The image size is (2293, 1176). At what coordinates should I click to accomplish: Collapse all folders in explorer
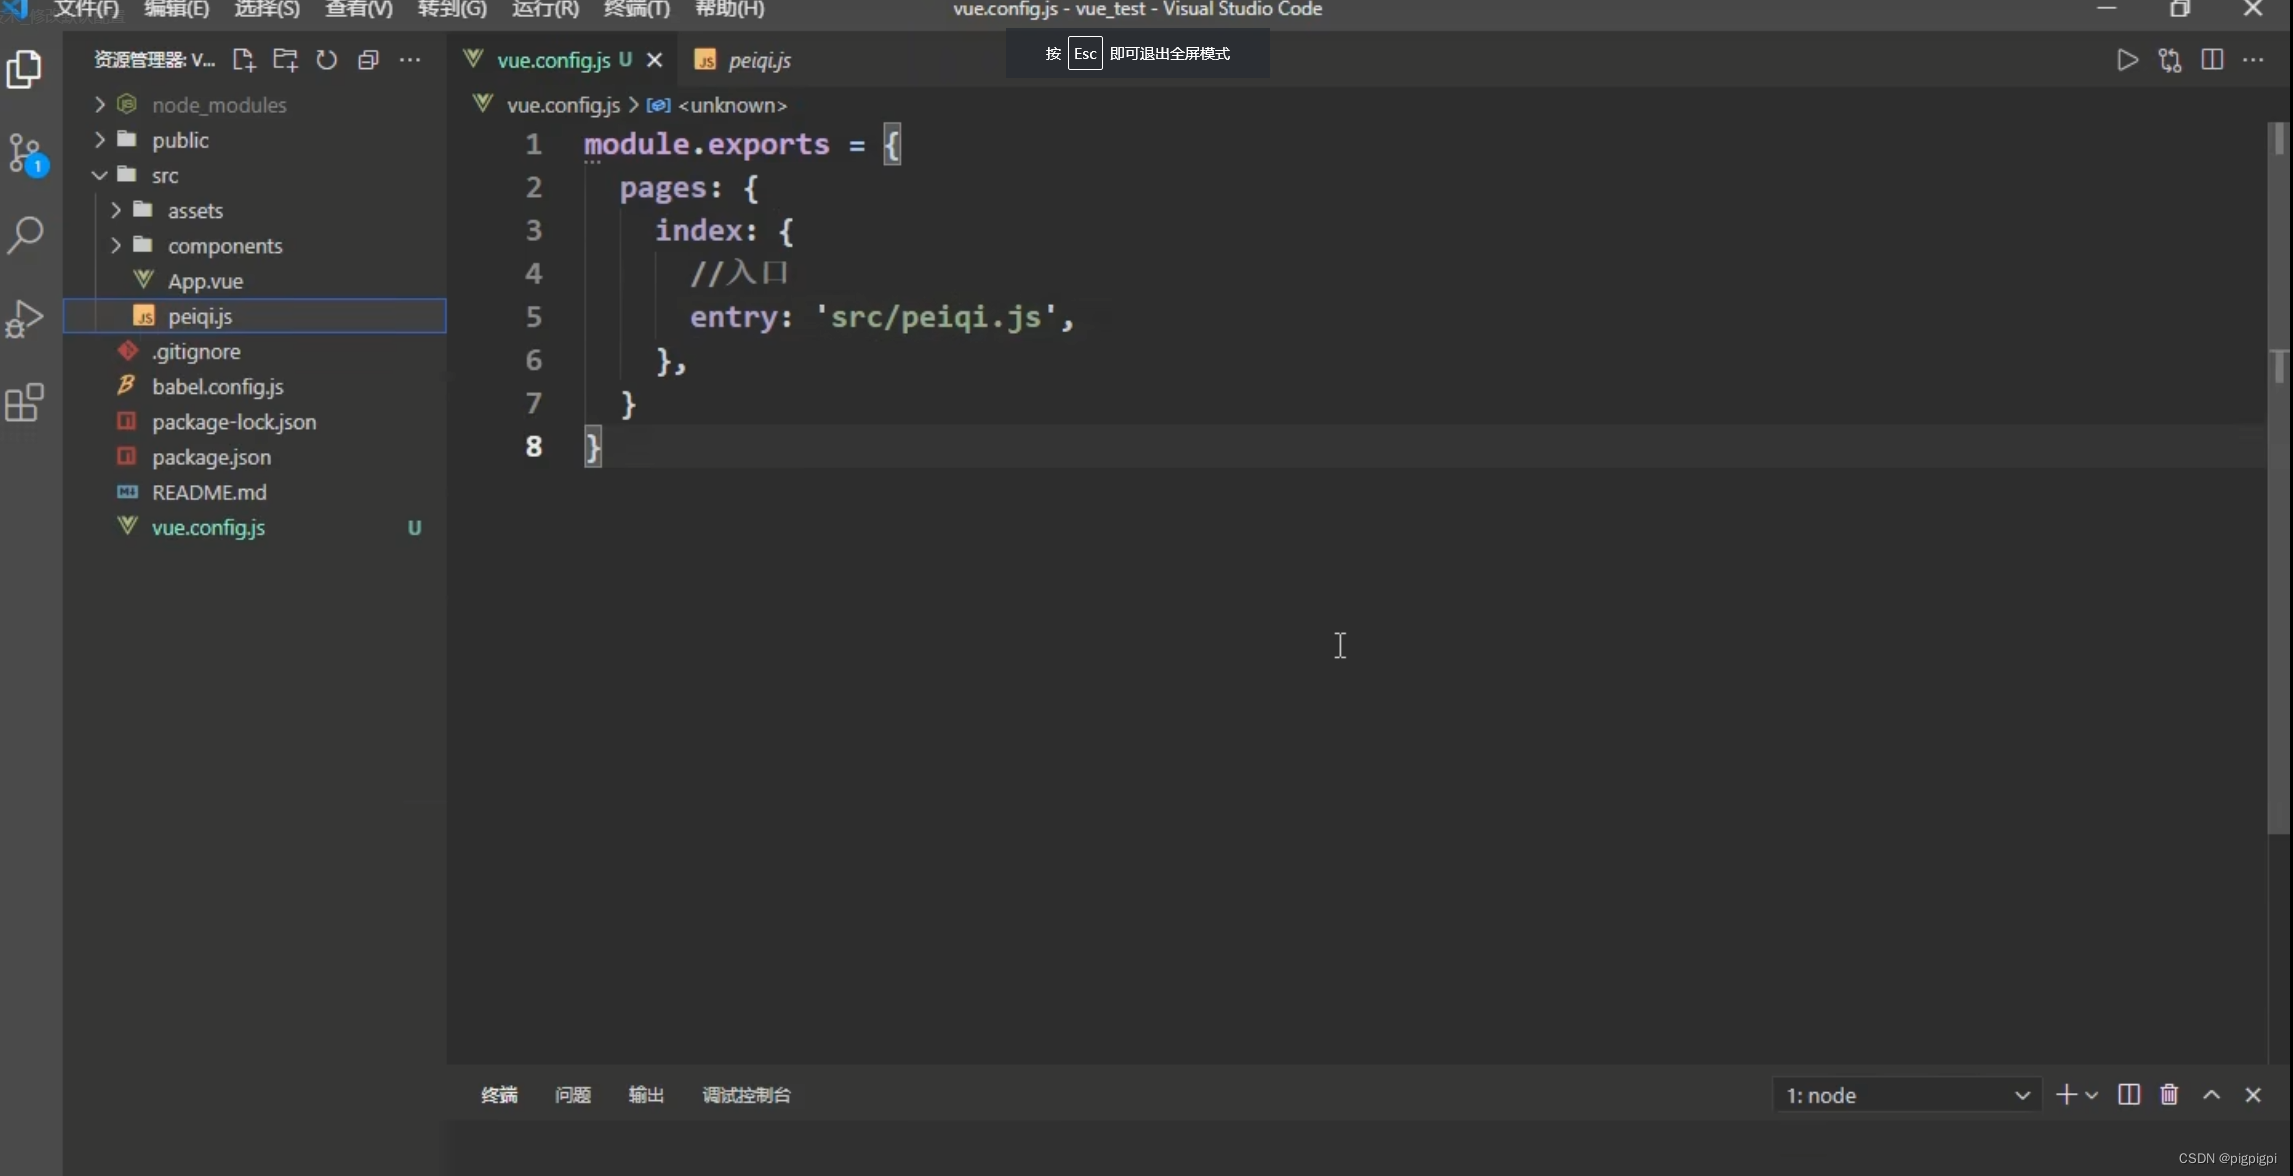[368, 60]
